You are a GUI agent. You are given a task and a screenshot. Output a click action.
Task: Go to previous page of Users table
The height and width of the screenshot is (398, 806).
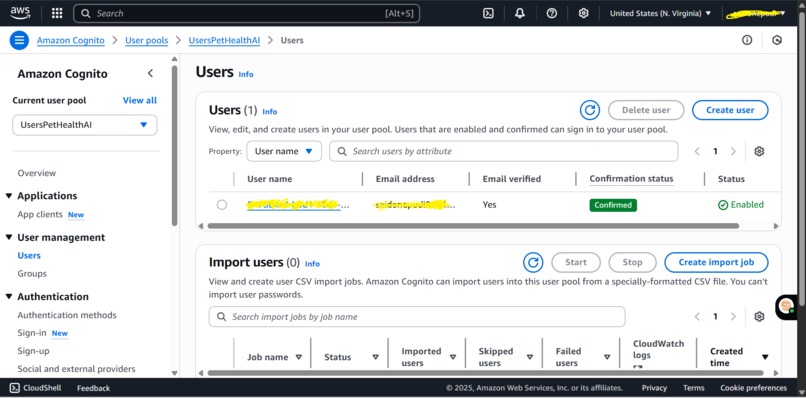coord(697,151)
